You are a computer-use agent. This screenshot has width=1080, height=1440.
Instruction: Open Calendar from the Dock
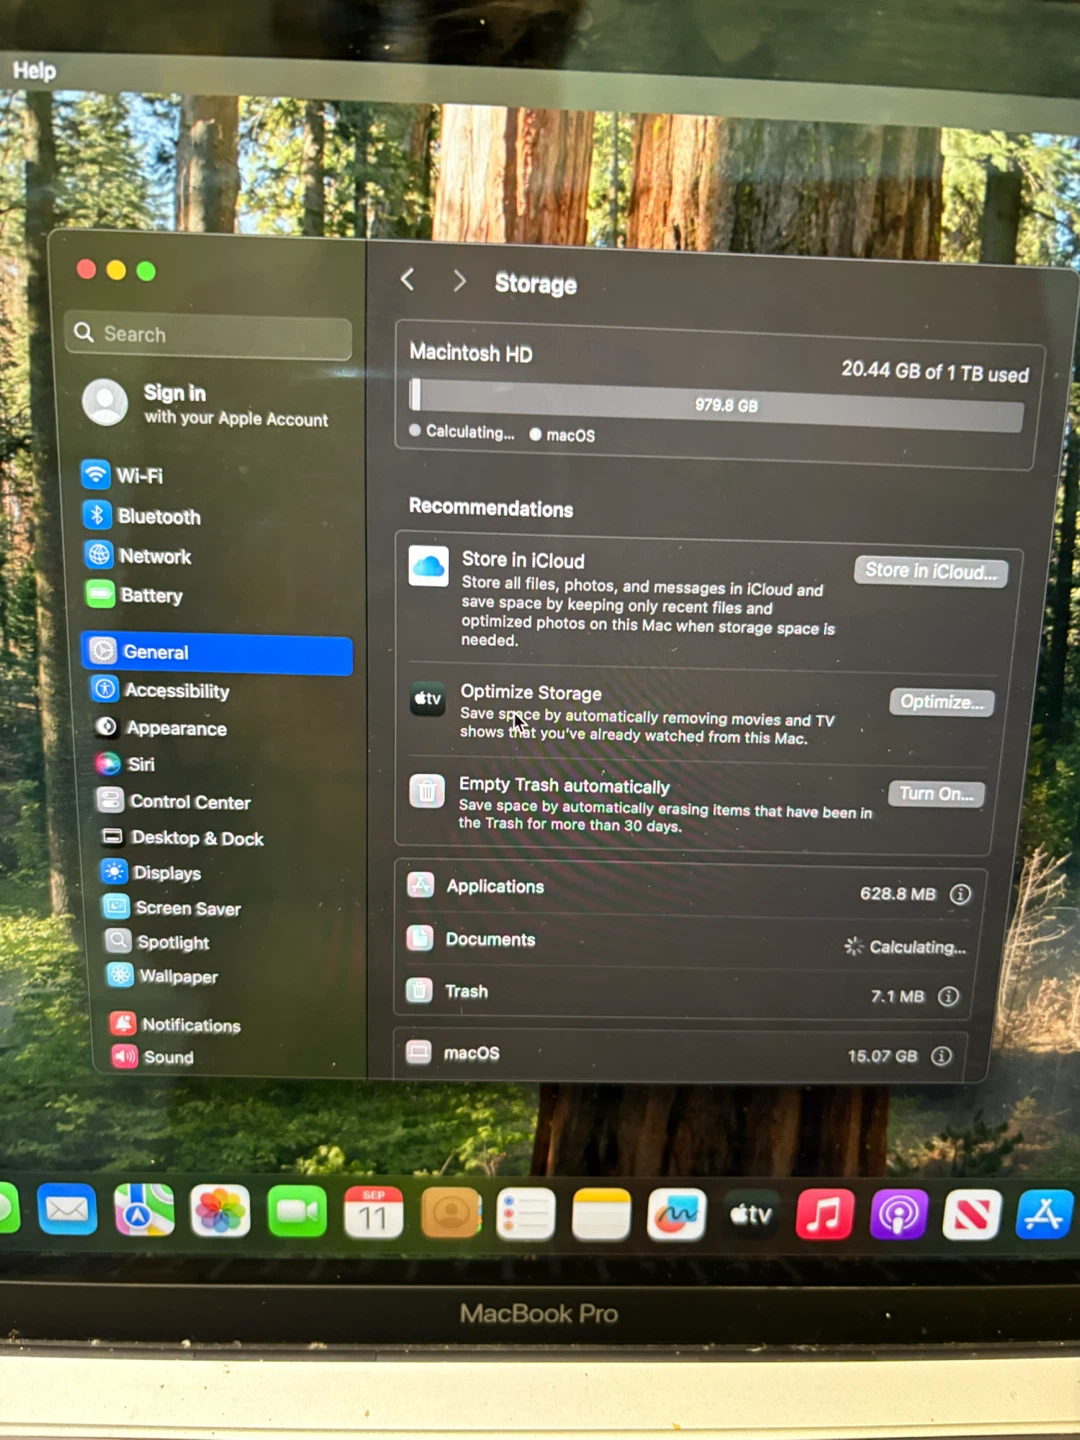(373, 1213)
